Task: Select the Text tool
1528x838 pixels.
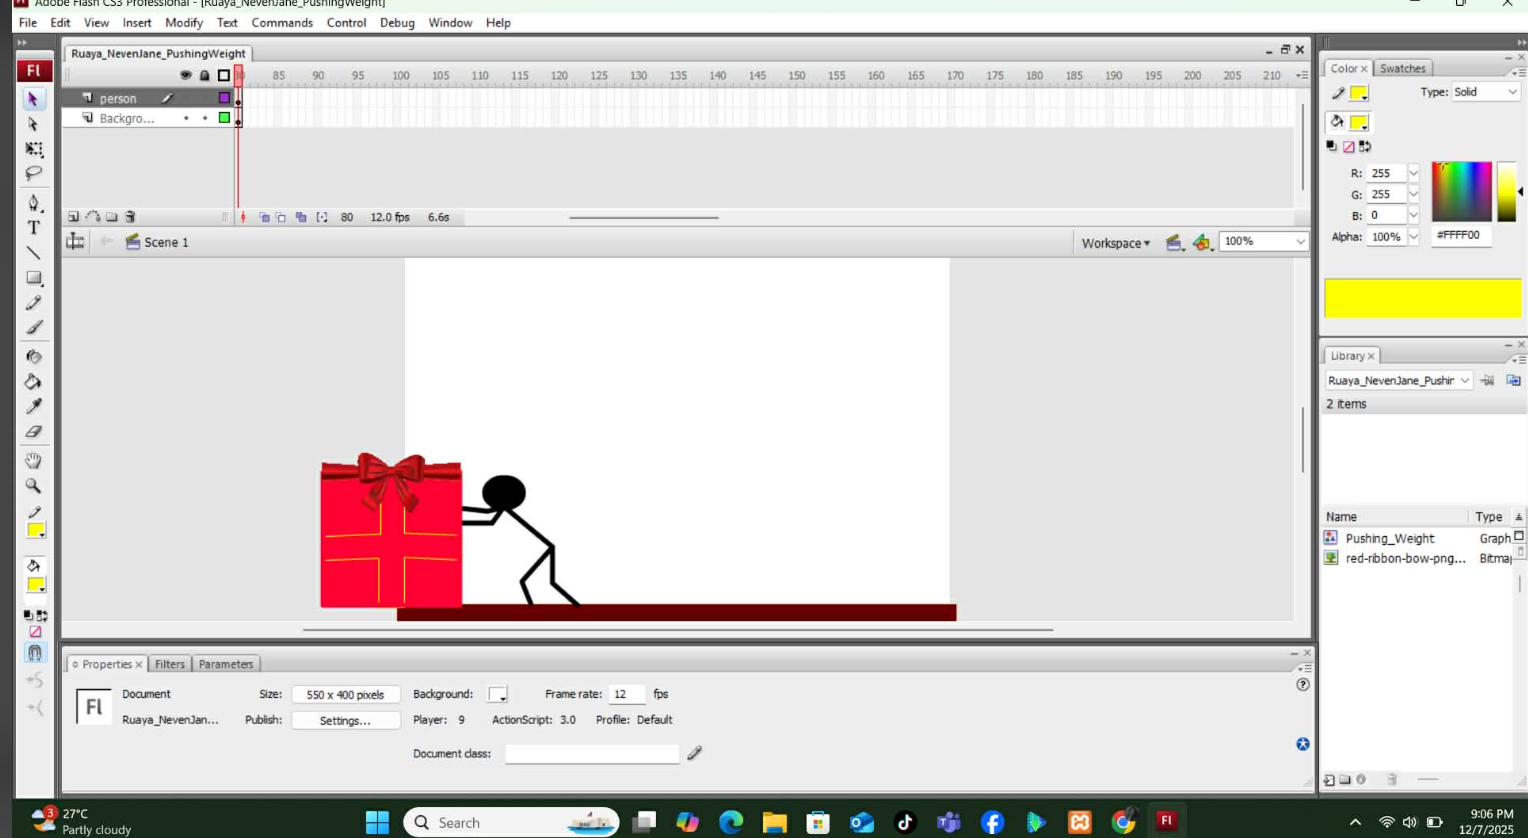Action: [33, 228]
